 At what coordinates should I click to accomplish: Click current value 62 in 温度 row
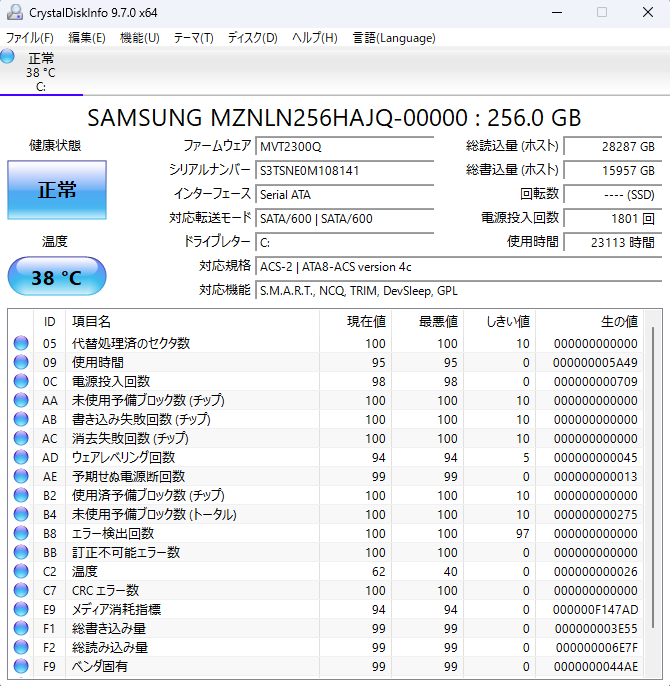click(x=379, y=572)
